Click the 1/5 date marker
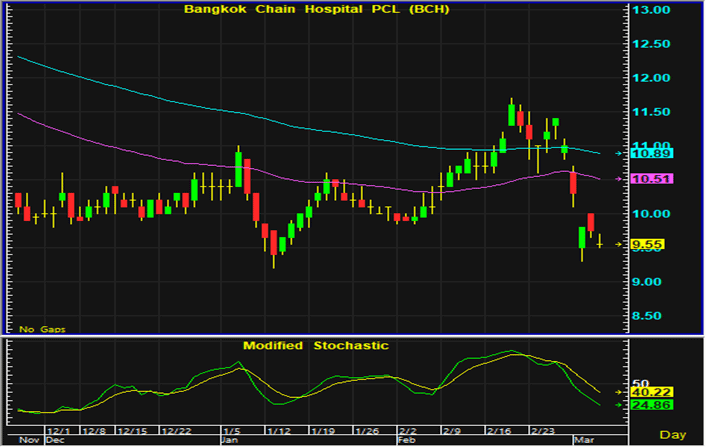The height and width of the screenshot is (447, 706). [x=233, y=431]
